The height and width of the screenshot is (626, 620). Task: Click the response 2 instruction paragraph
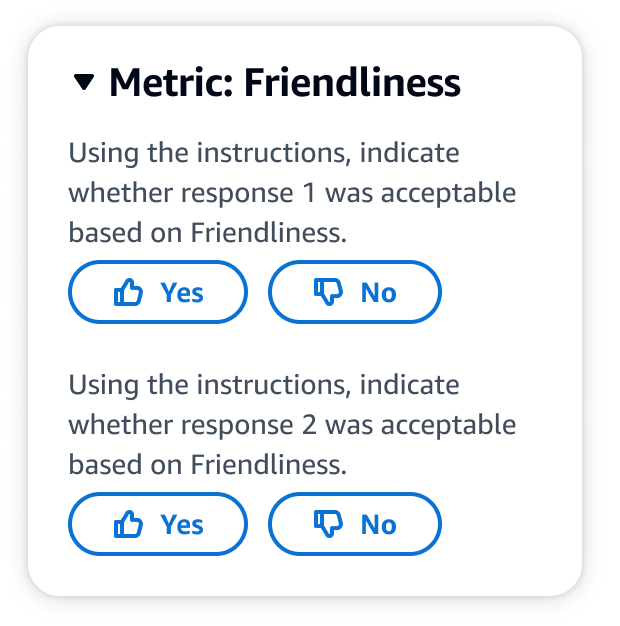tap(292, 425)
